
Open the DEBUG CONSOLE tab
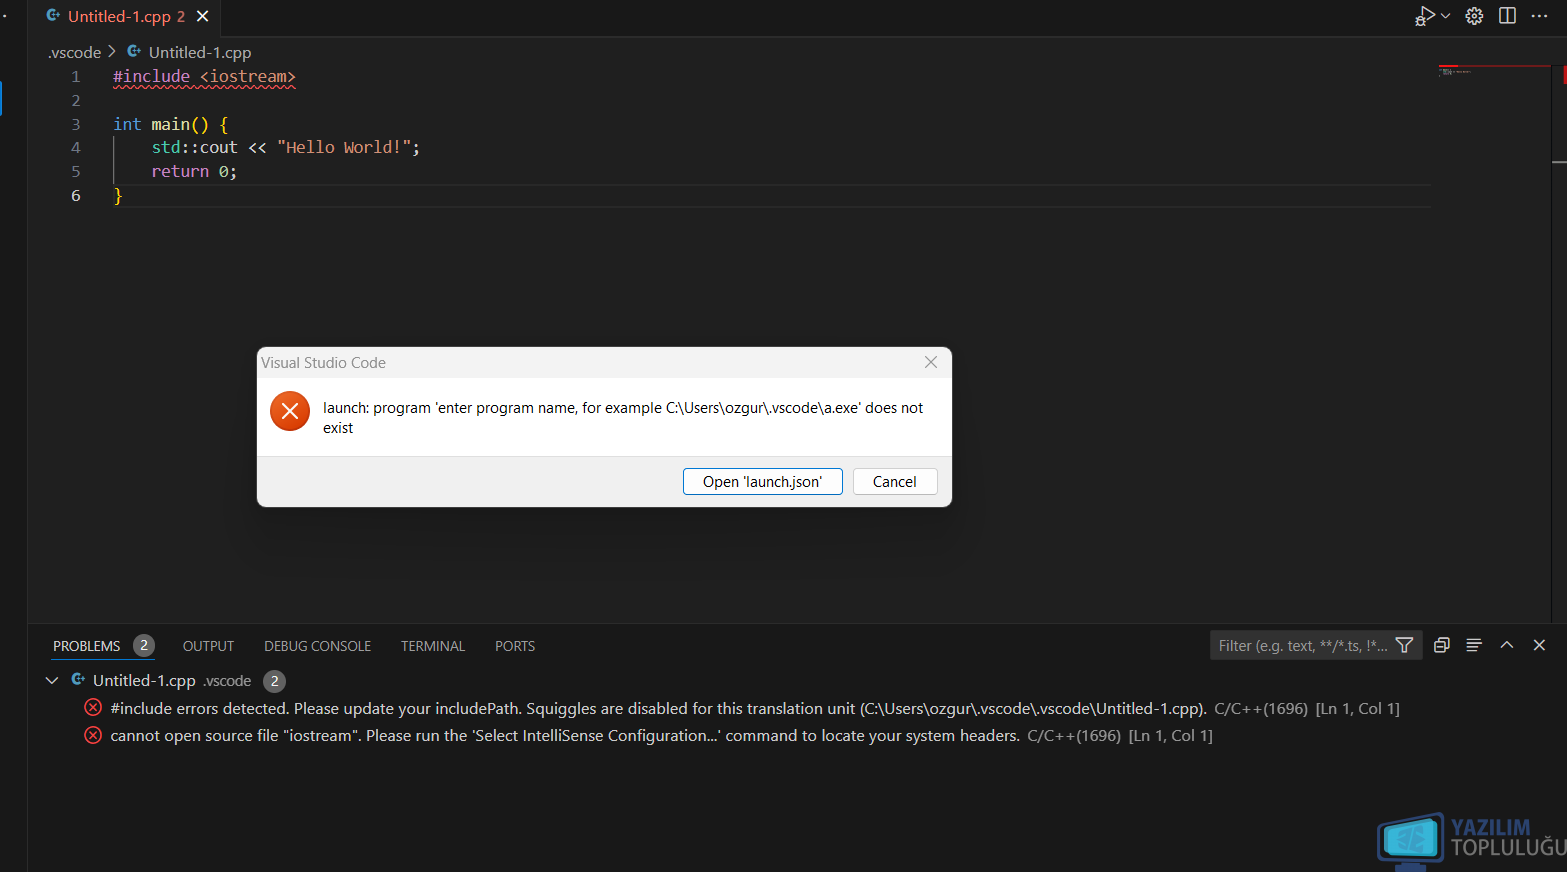pyautogui.click(x=317, y=647)
